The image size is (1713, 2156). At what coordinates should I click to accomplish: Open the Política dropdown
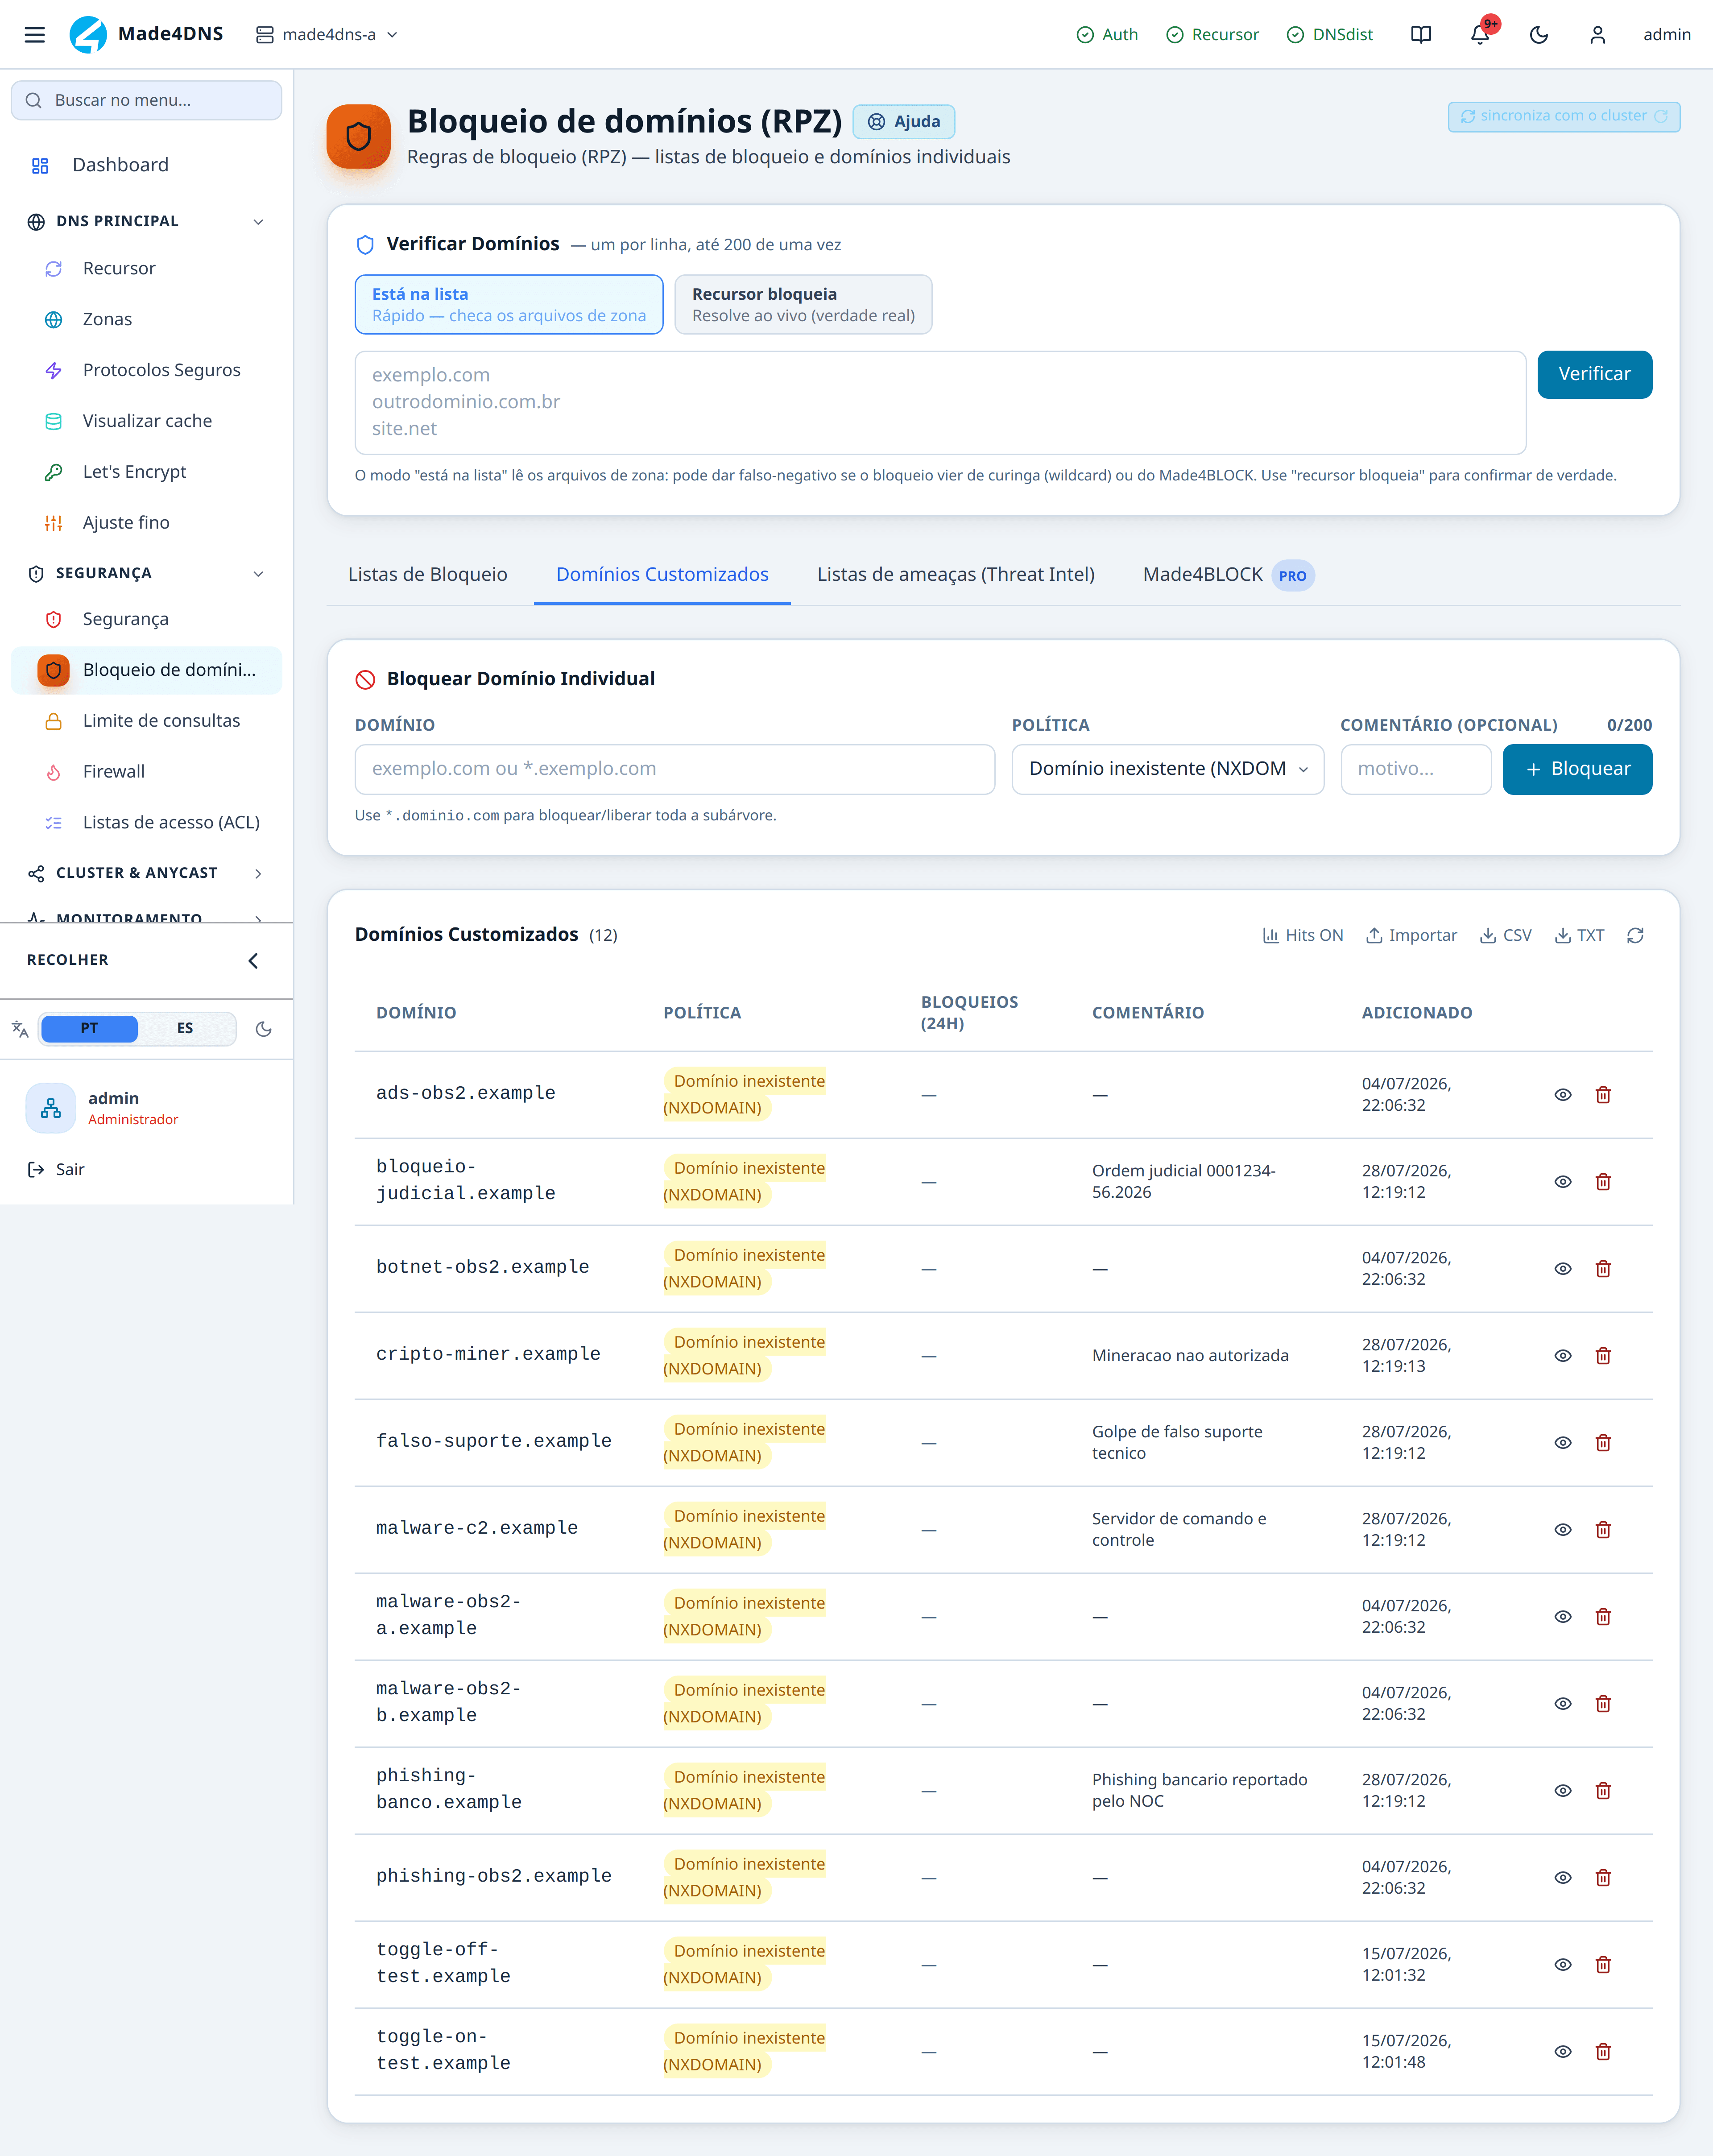[x=1167, y=769]
